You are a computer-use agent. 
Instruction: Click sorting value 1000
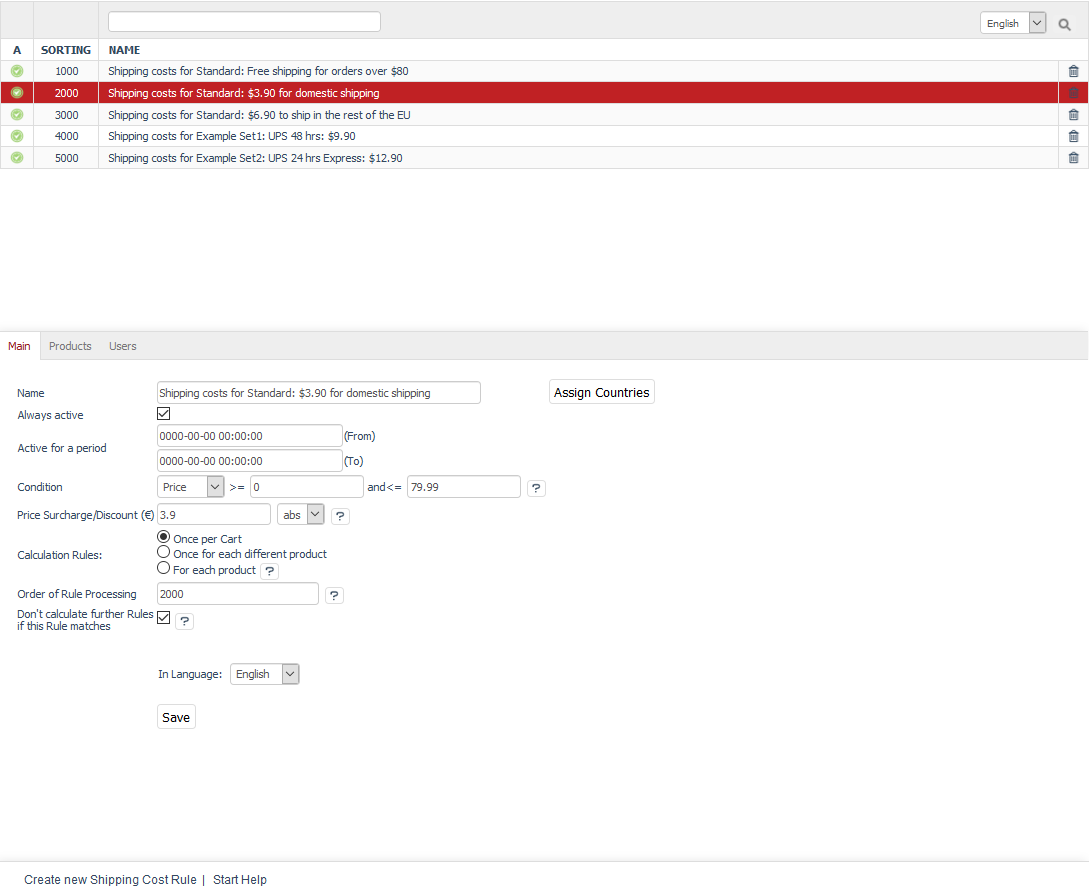pos(67,71)
